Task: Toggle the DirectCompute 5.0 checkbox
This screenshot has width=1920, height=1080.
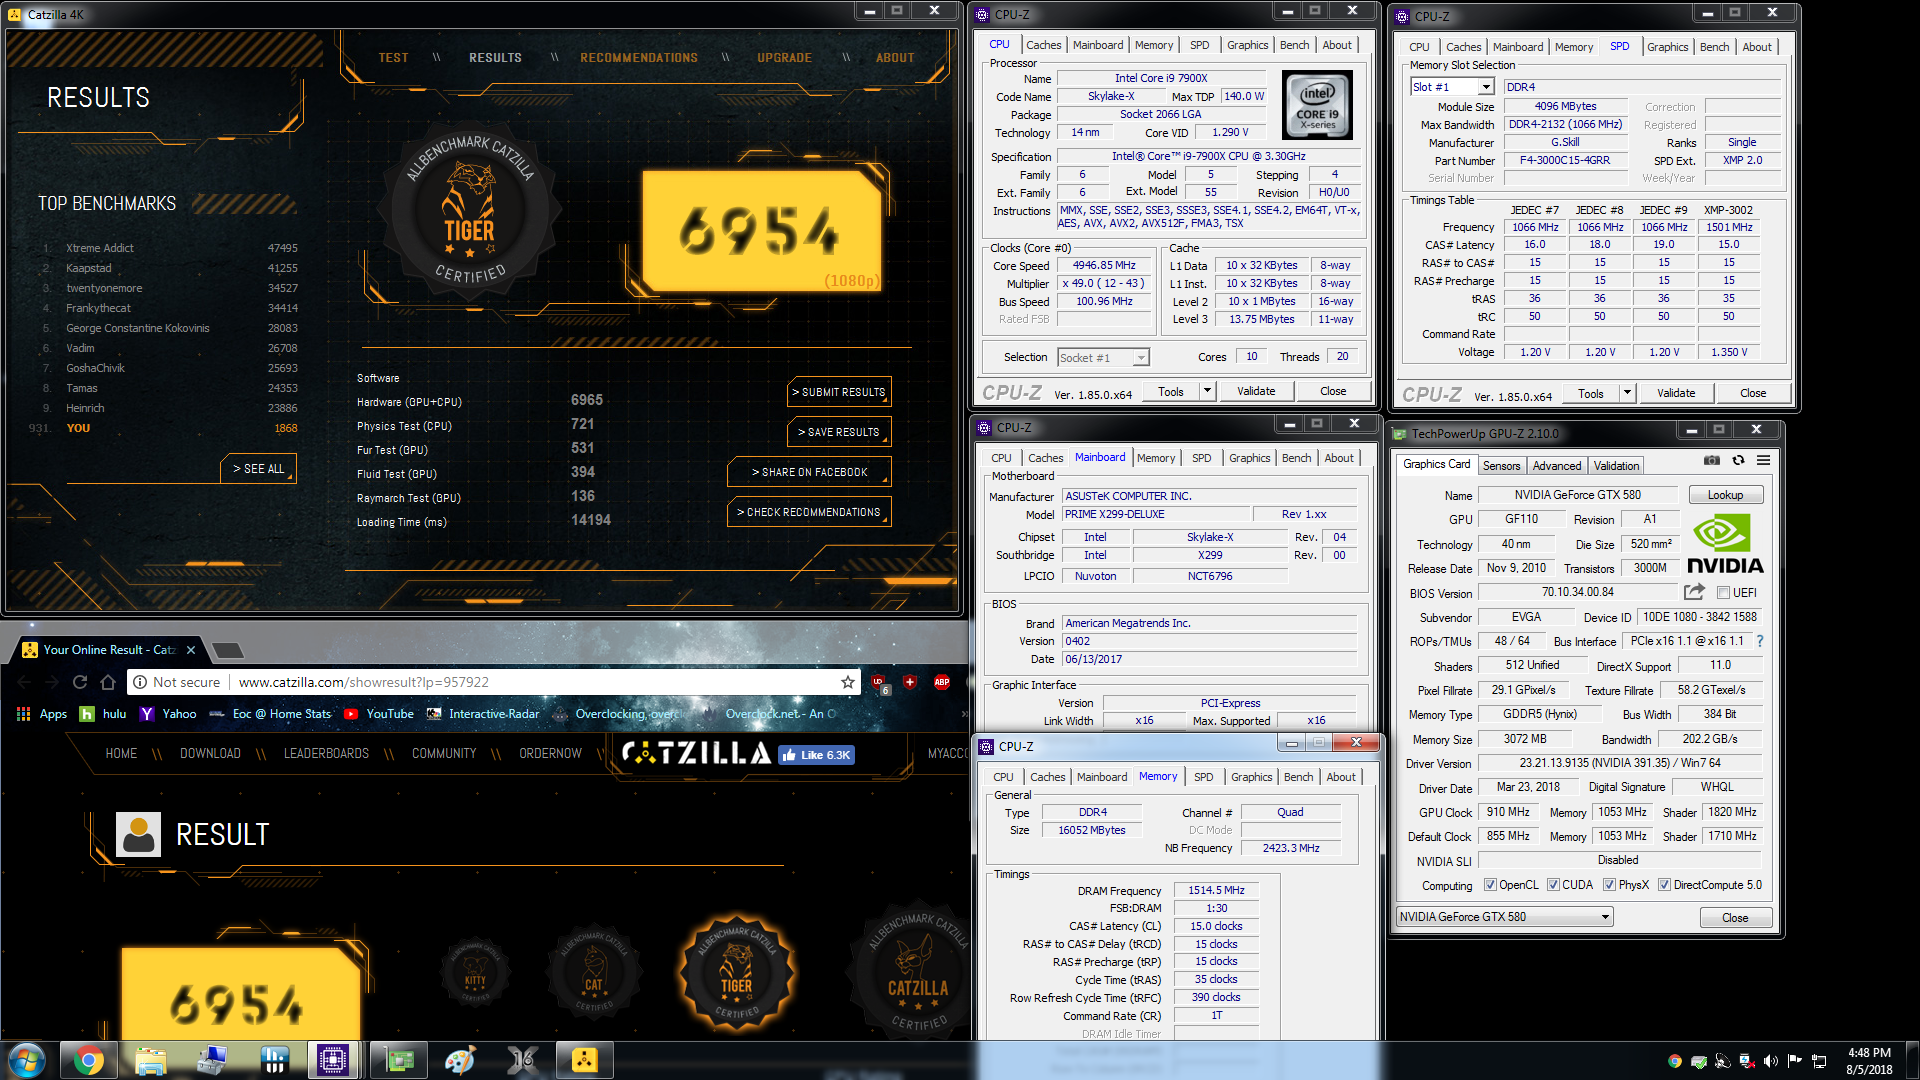Action: point(1664,885)
